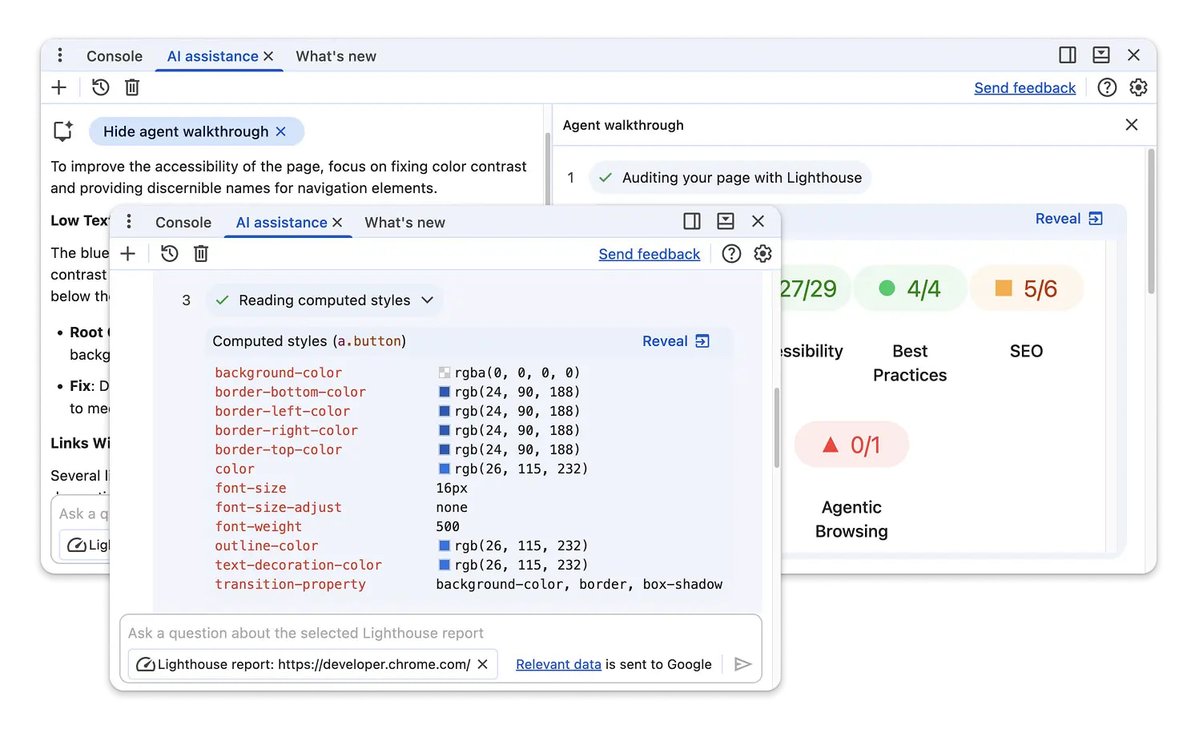The image size is (1199, 729).
Task: Close the Agent walkthrough panel
Action: (x=1132, y=125)
